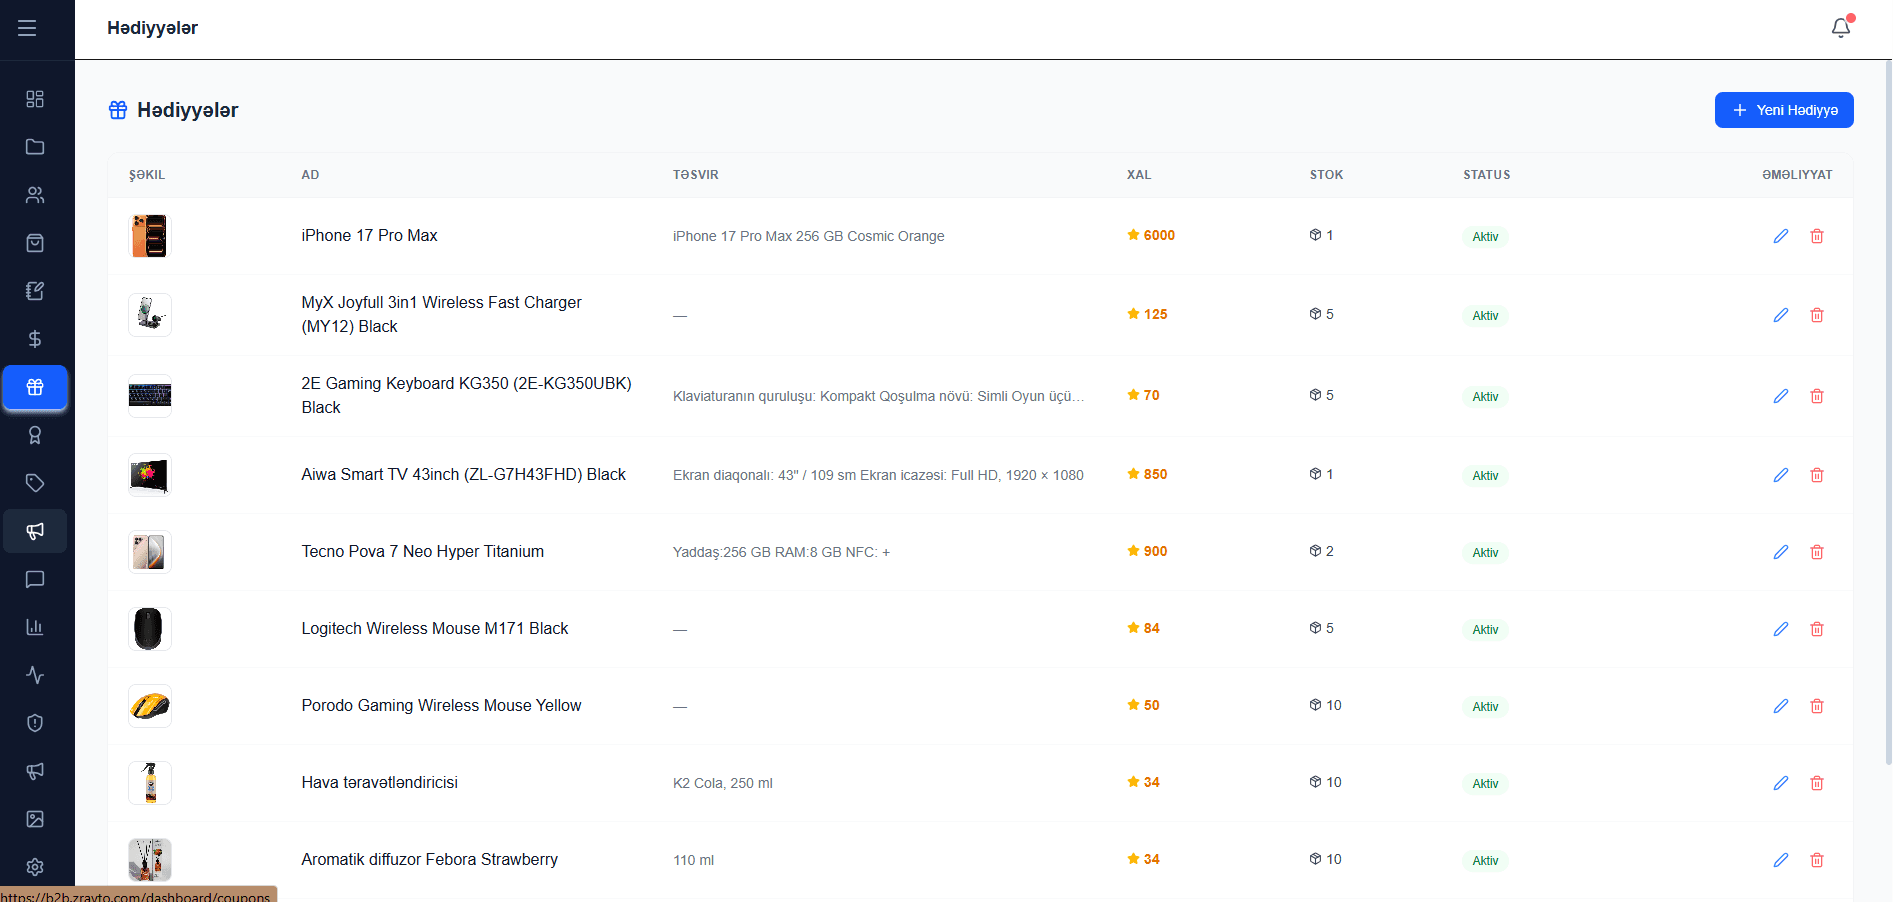Delete the Aromatik diffuzor Febora Strawberry gift
1893x902 pixels.
pyautogui.click(x=1817, y=860)
